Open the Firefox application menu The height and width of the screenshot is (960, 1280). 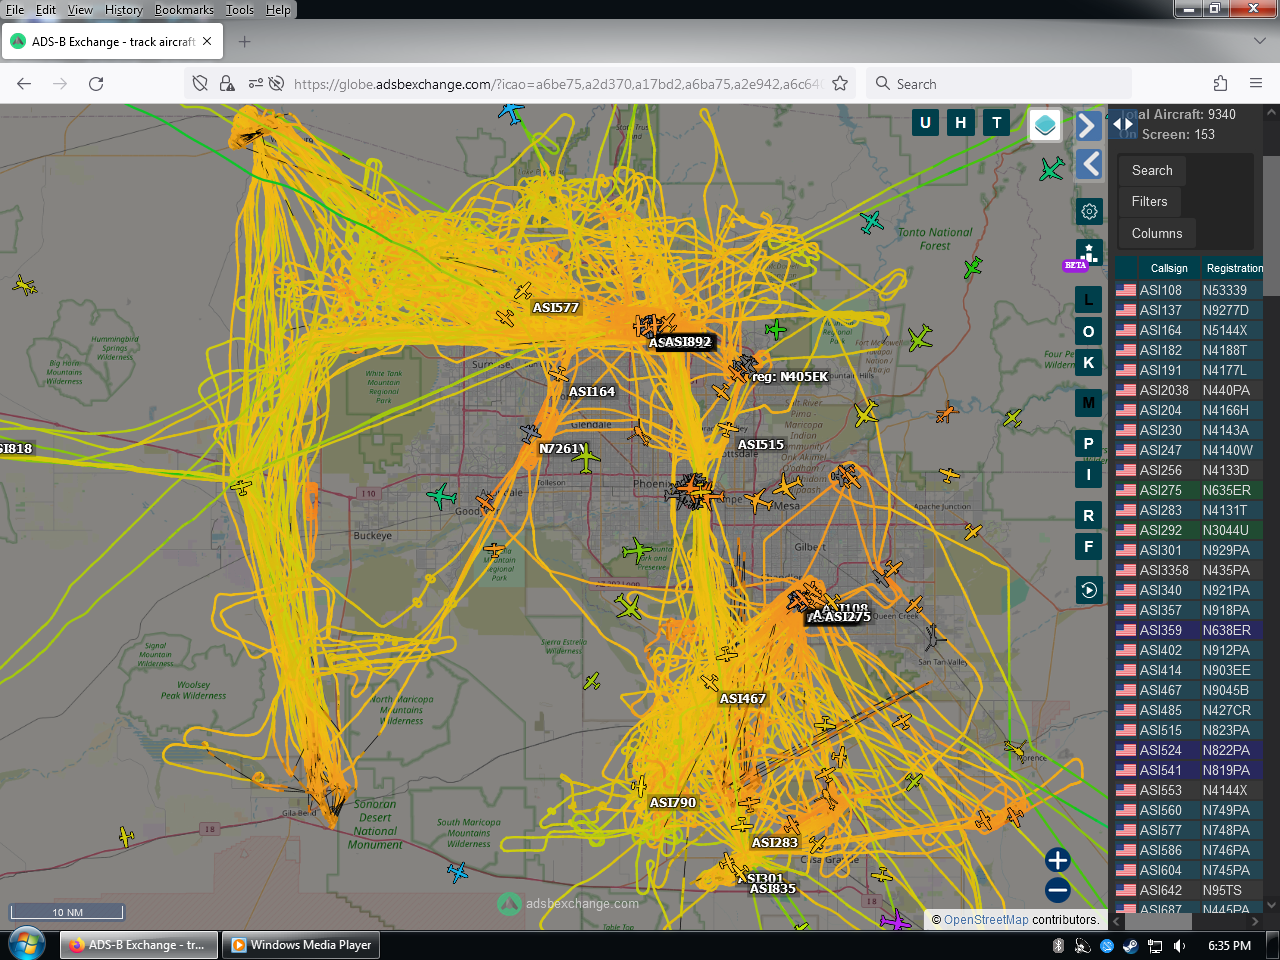pos(1256,84)
